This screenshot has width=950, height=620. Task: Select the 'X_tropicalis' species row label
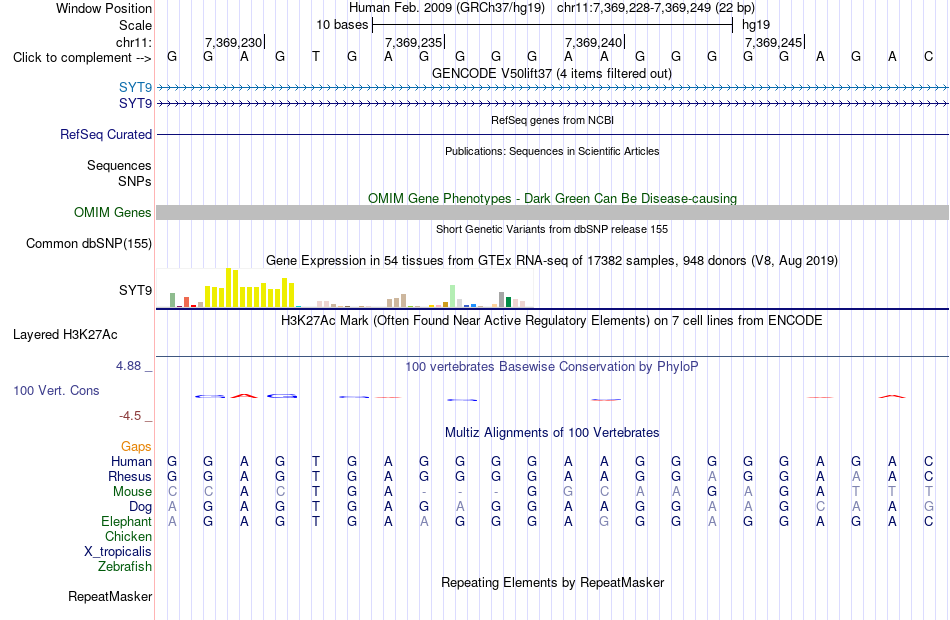click(x=118, y=552)
